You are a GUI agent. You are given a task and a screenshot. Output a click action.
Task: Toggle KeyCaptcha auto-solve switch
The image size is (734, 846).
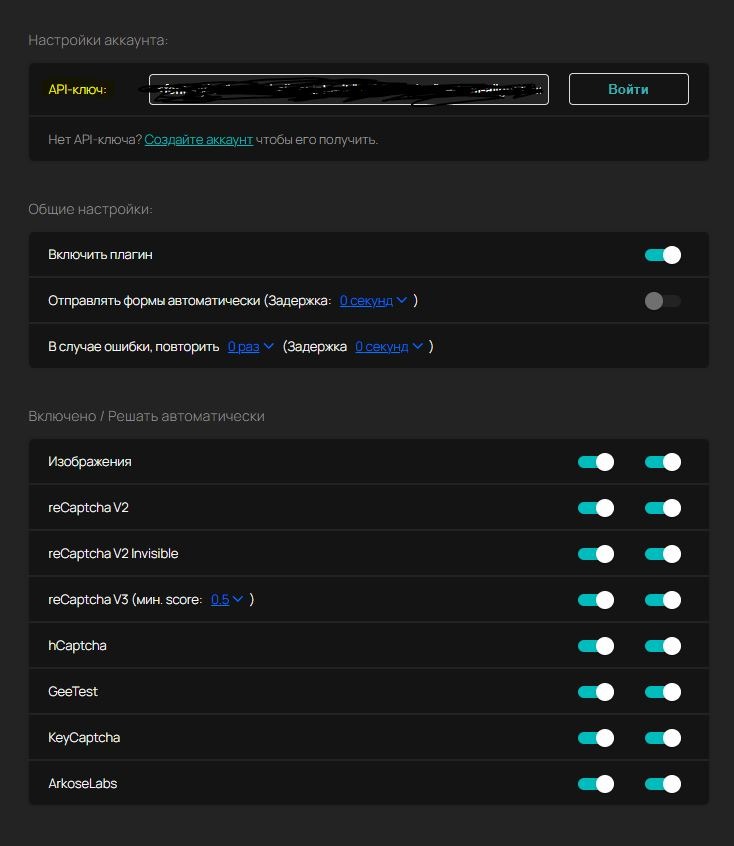[663, 738]
